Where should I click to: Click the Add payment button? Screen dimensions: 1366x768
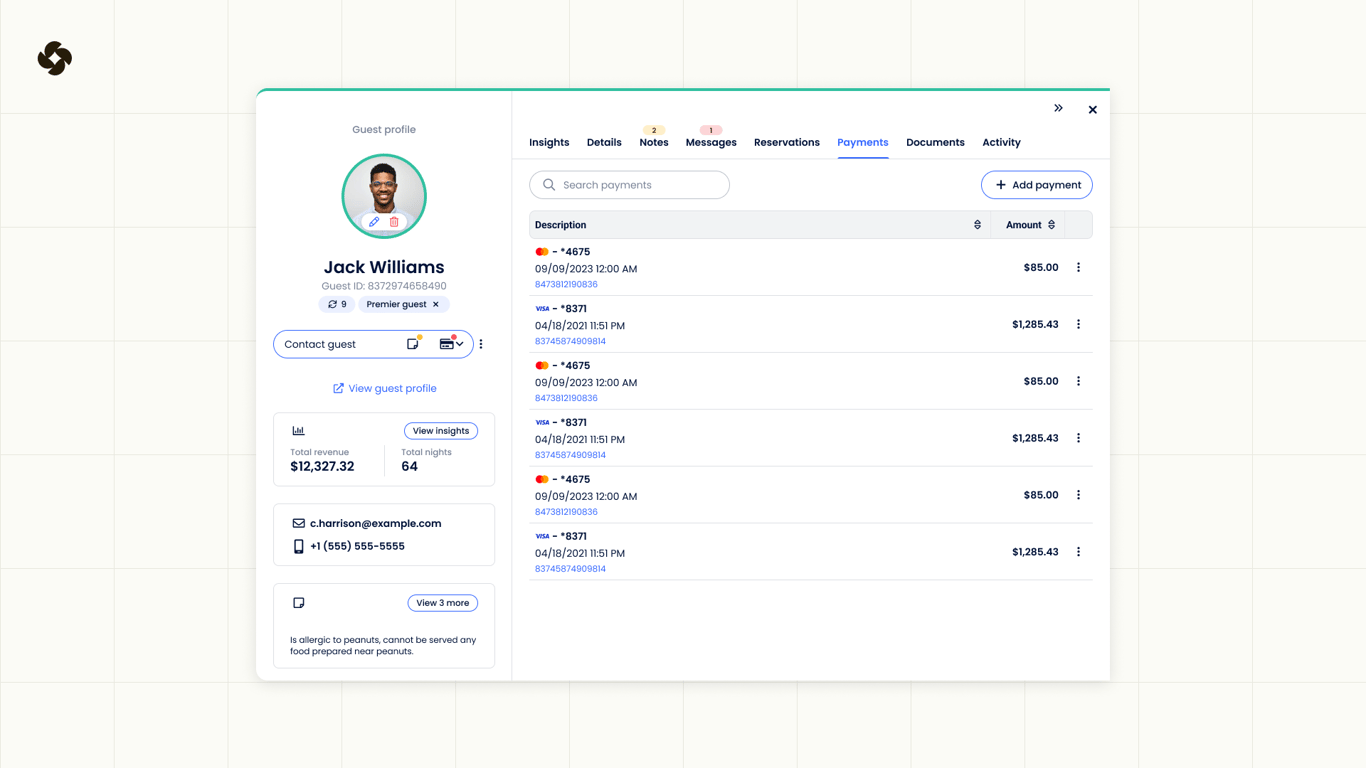[1037, 184]
